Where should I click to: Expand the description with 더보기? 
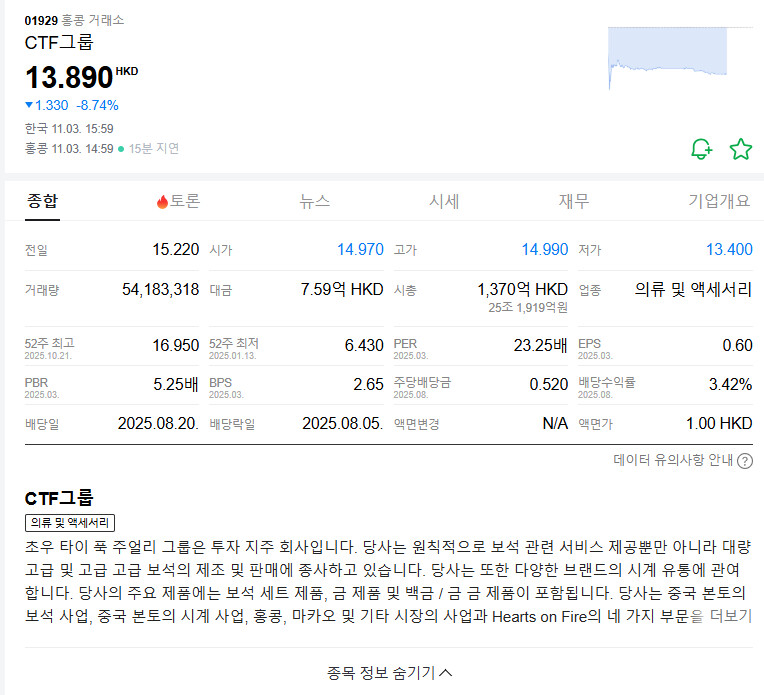click(731, 616)
